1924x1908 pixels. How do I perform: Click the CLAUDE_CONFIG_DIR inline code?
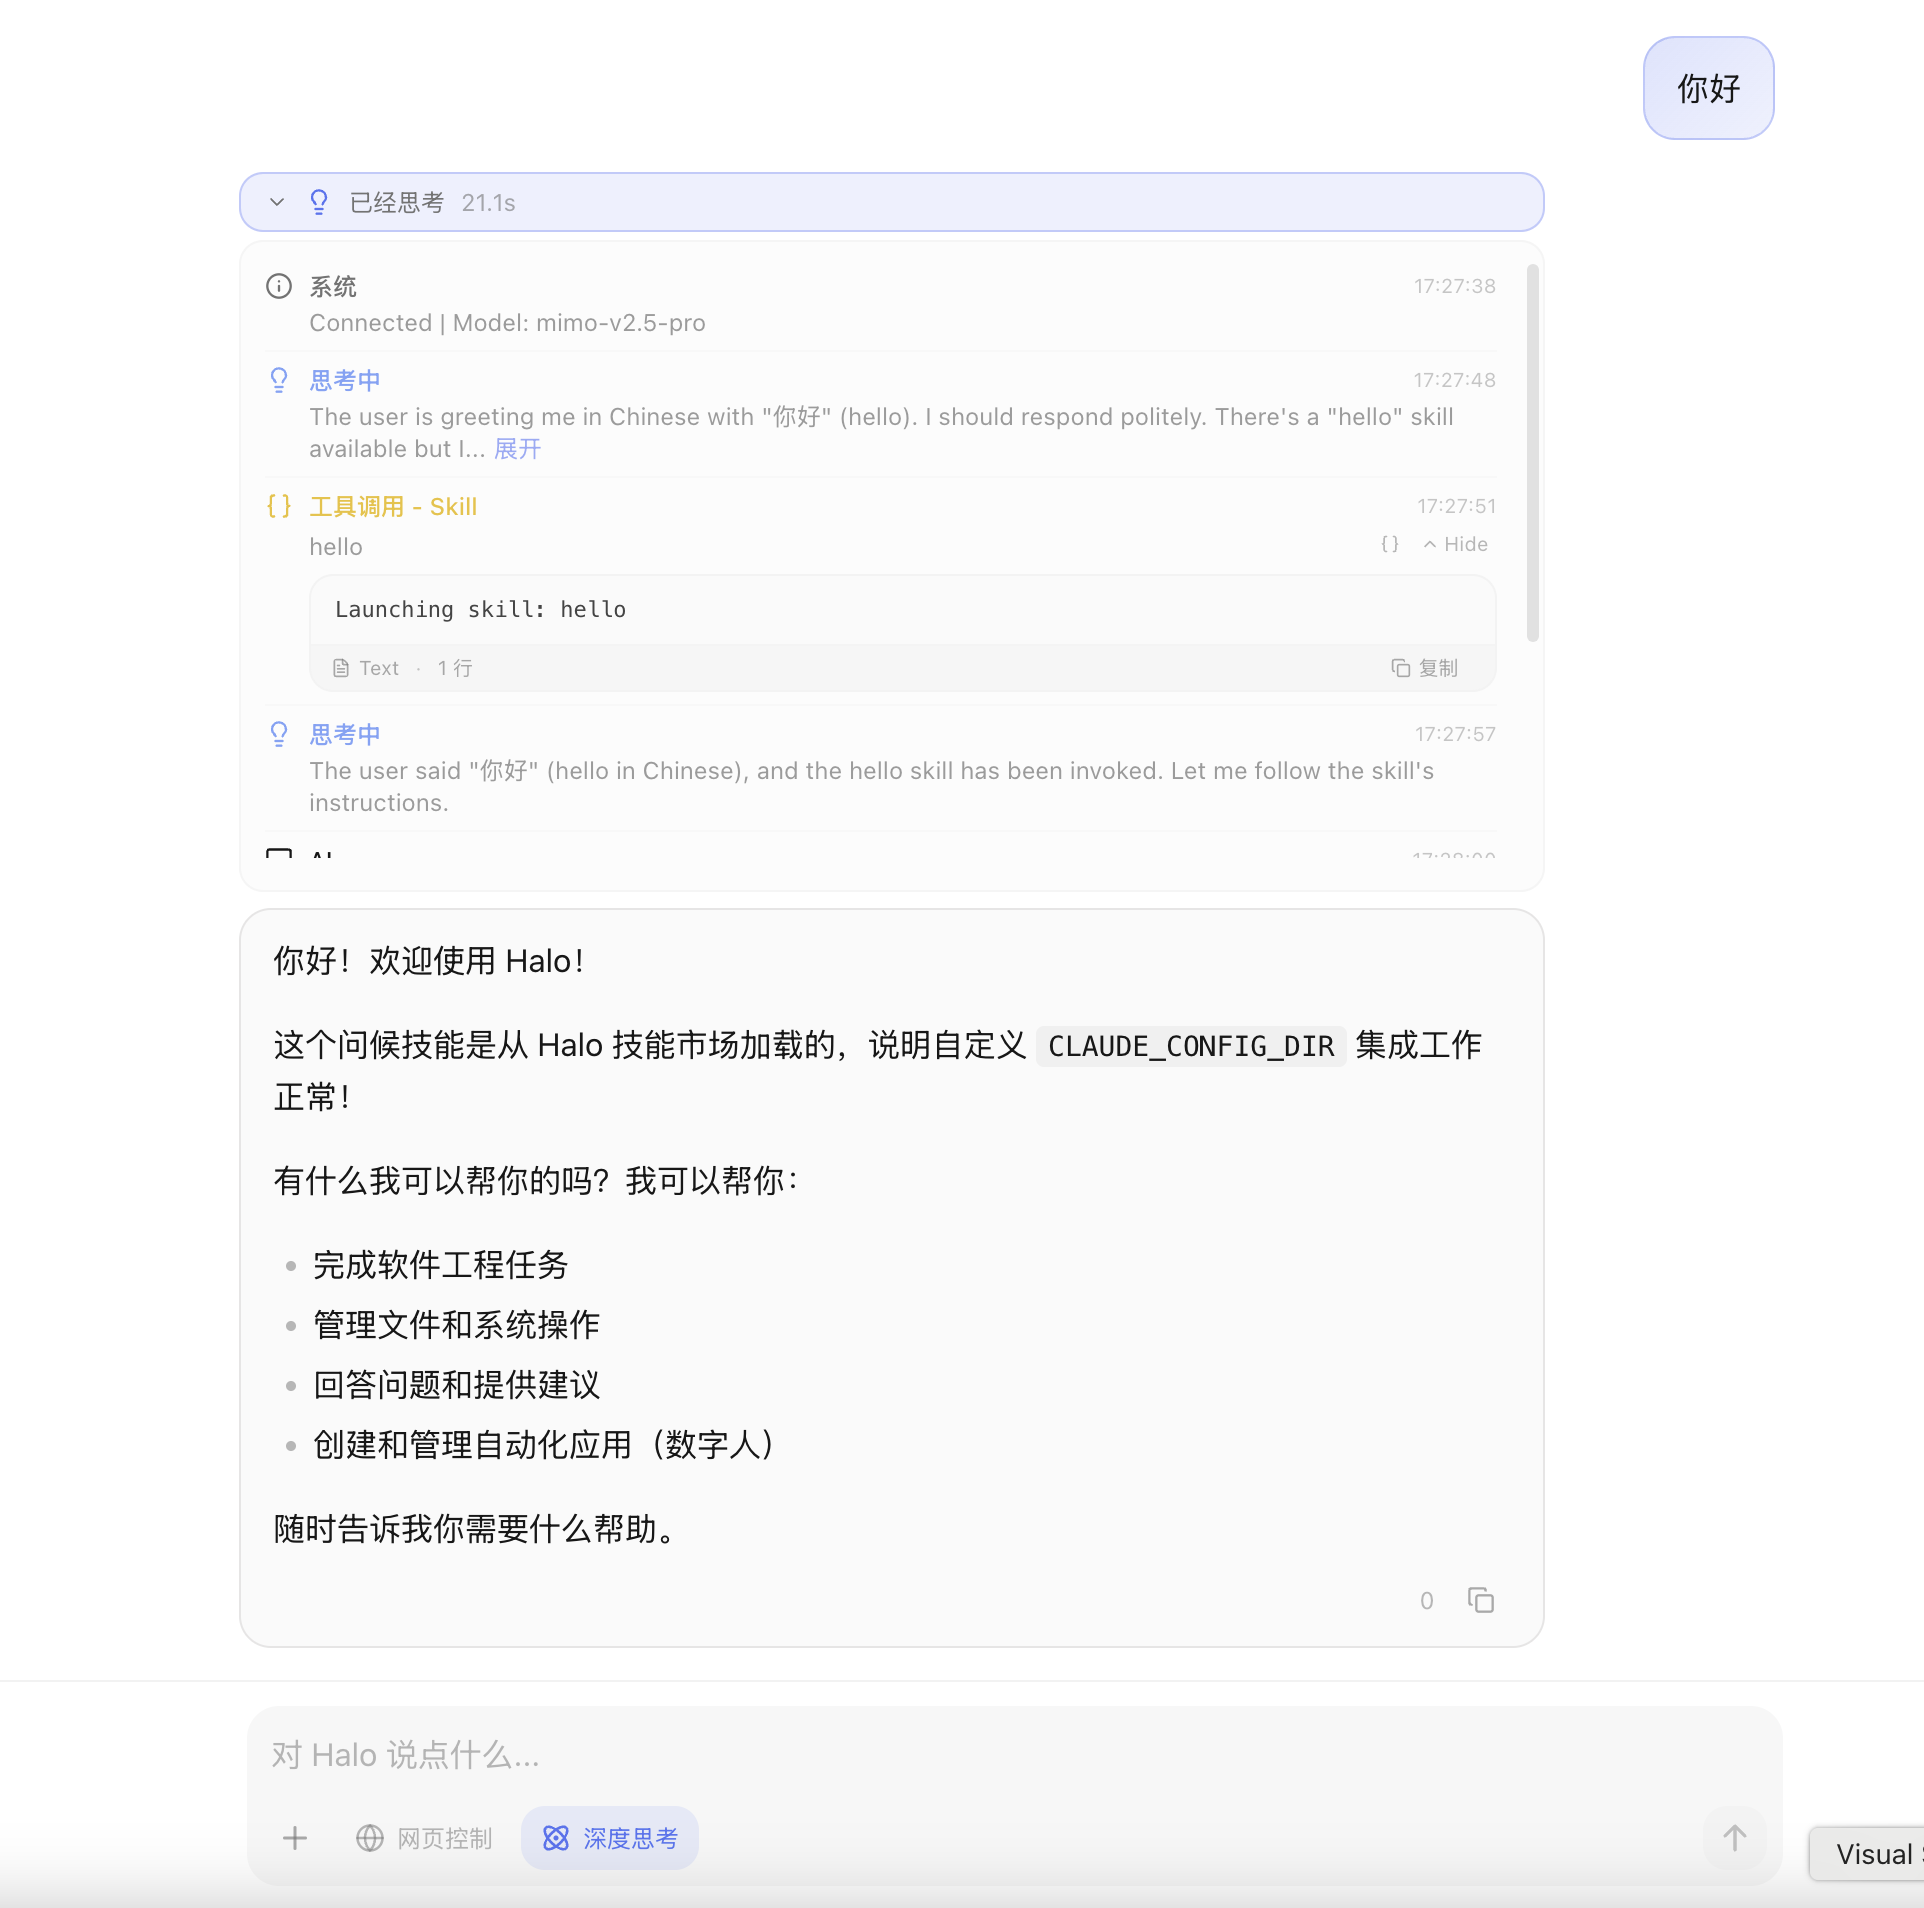[x=1191, y=1046]
